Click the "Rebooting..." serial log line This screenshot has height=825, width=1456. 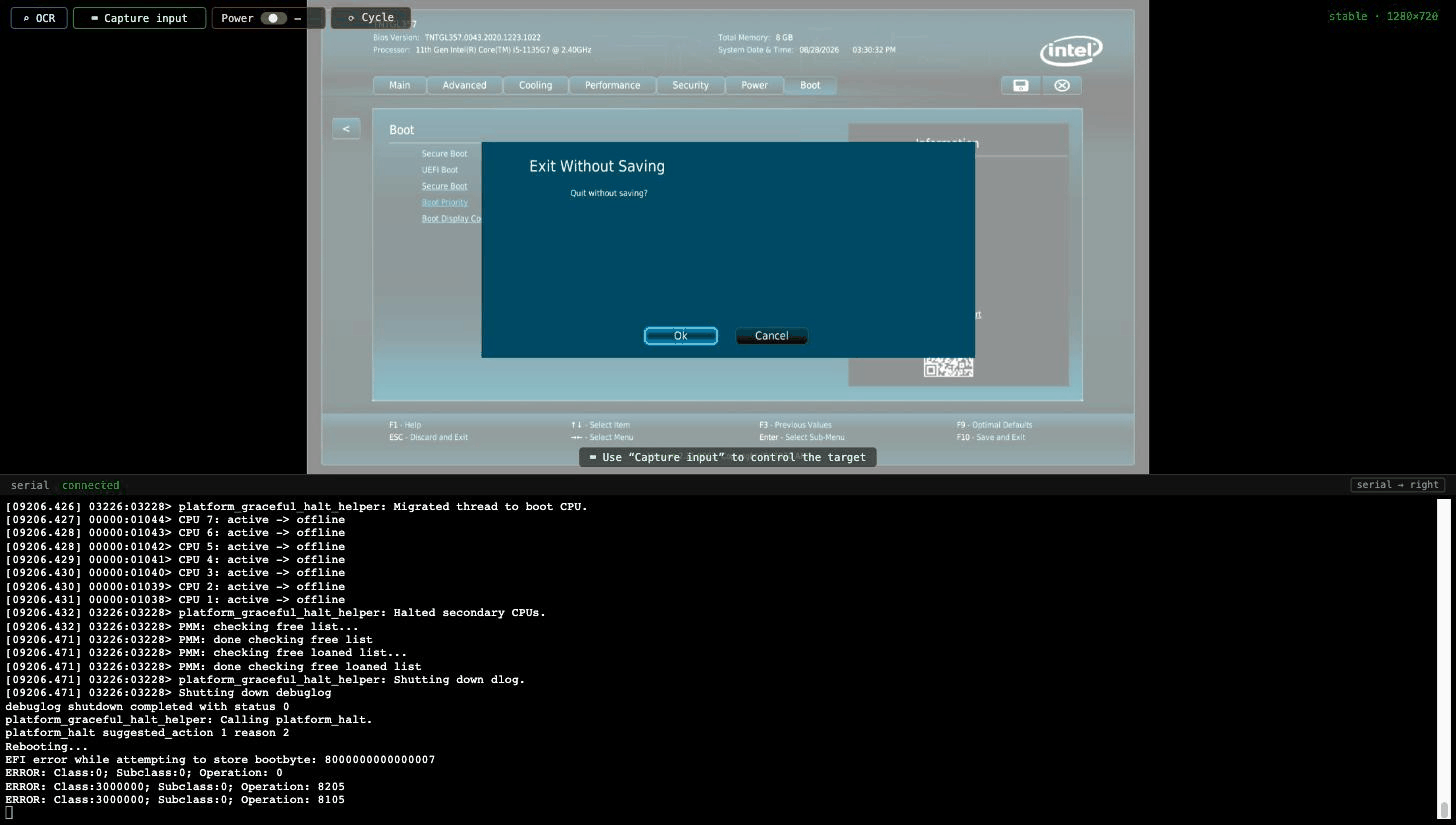point(46,746)
